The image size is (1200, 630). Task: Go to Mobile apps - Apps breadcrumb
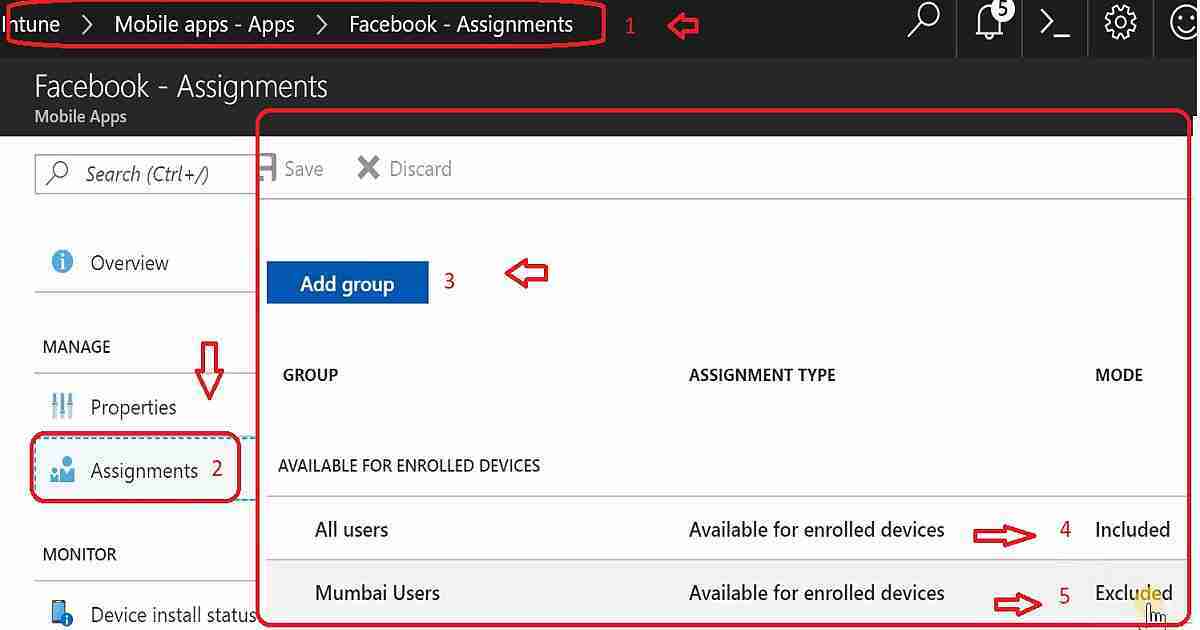pyautogui.click(x=204, y=24)
